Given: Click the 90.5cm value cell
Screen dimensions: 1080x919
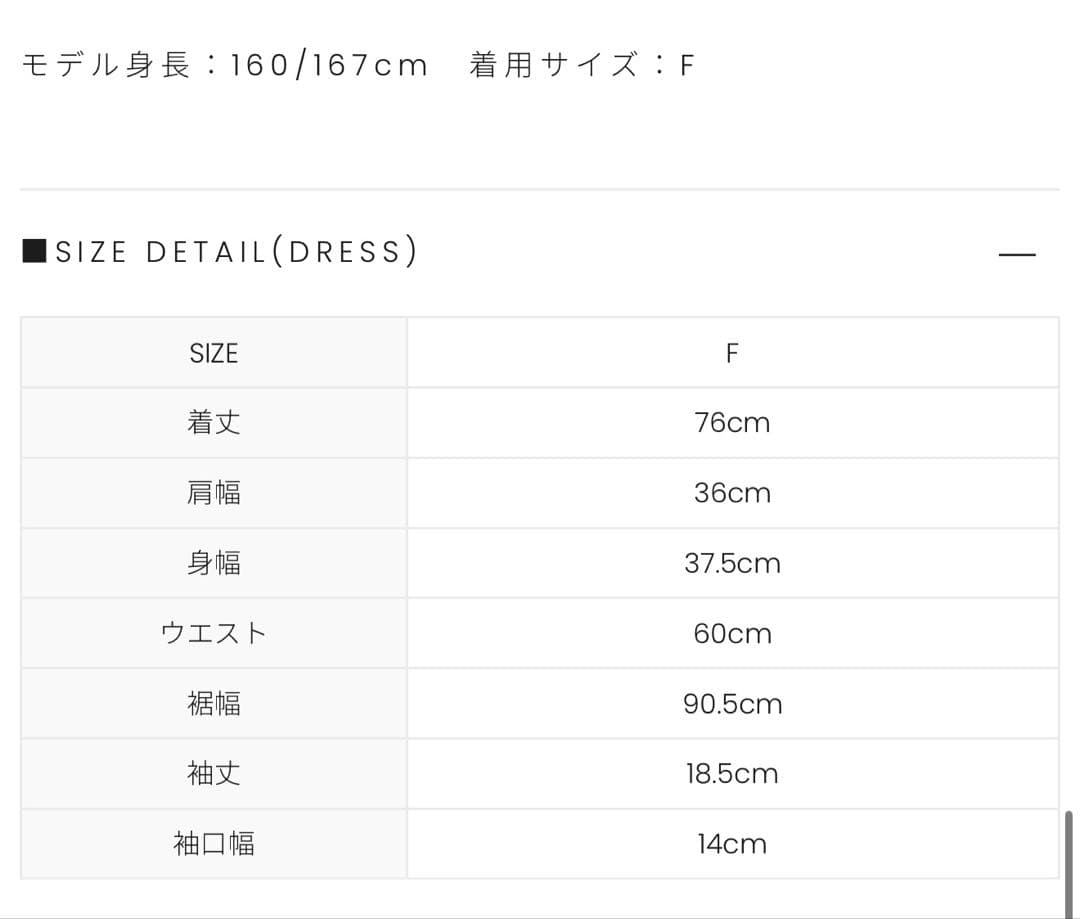Looking at the screenshot, I should coord(732,704).
